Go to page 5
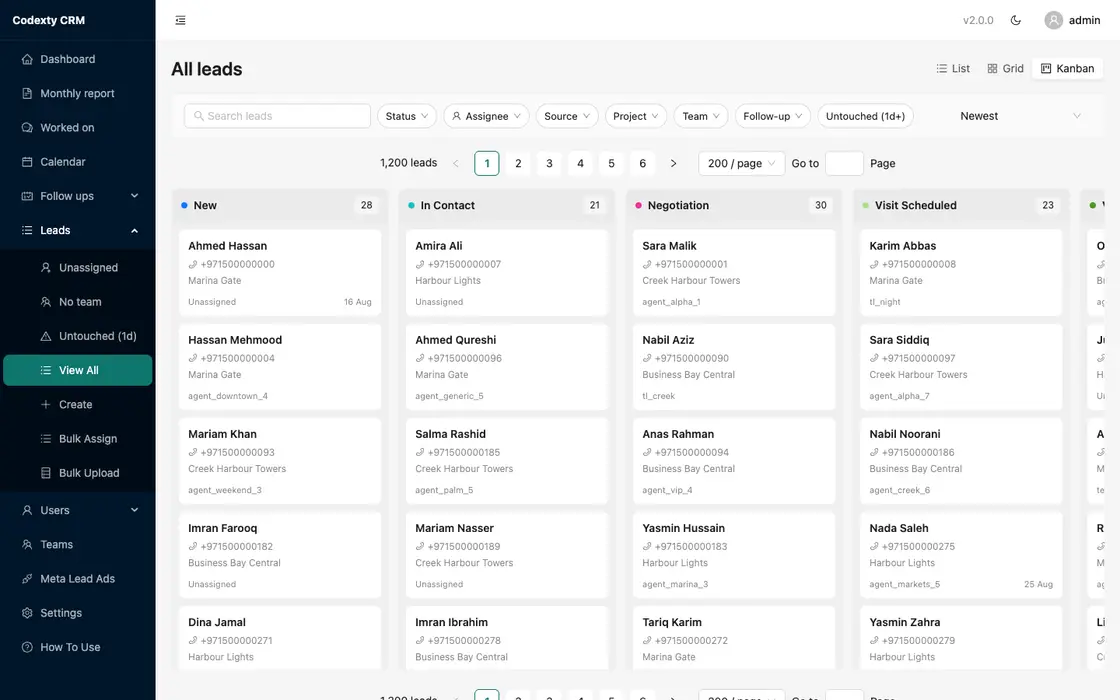Viewport: 1120px width, 700px height. click(611, 164)
